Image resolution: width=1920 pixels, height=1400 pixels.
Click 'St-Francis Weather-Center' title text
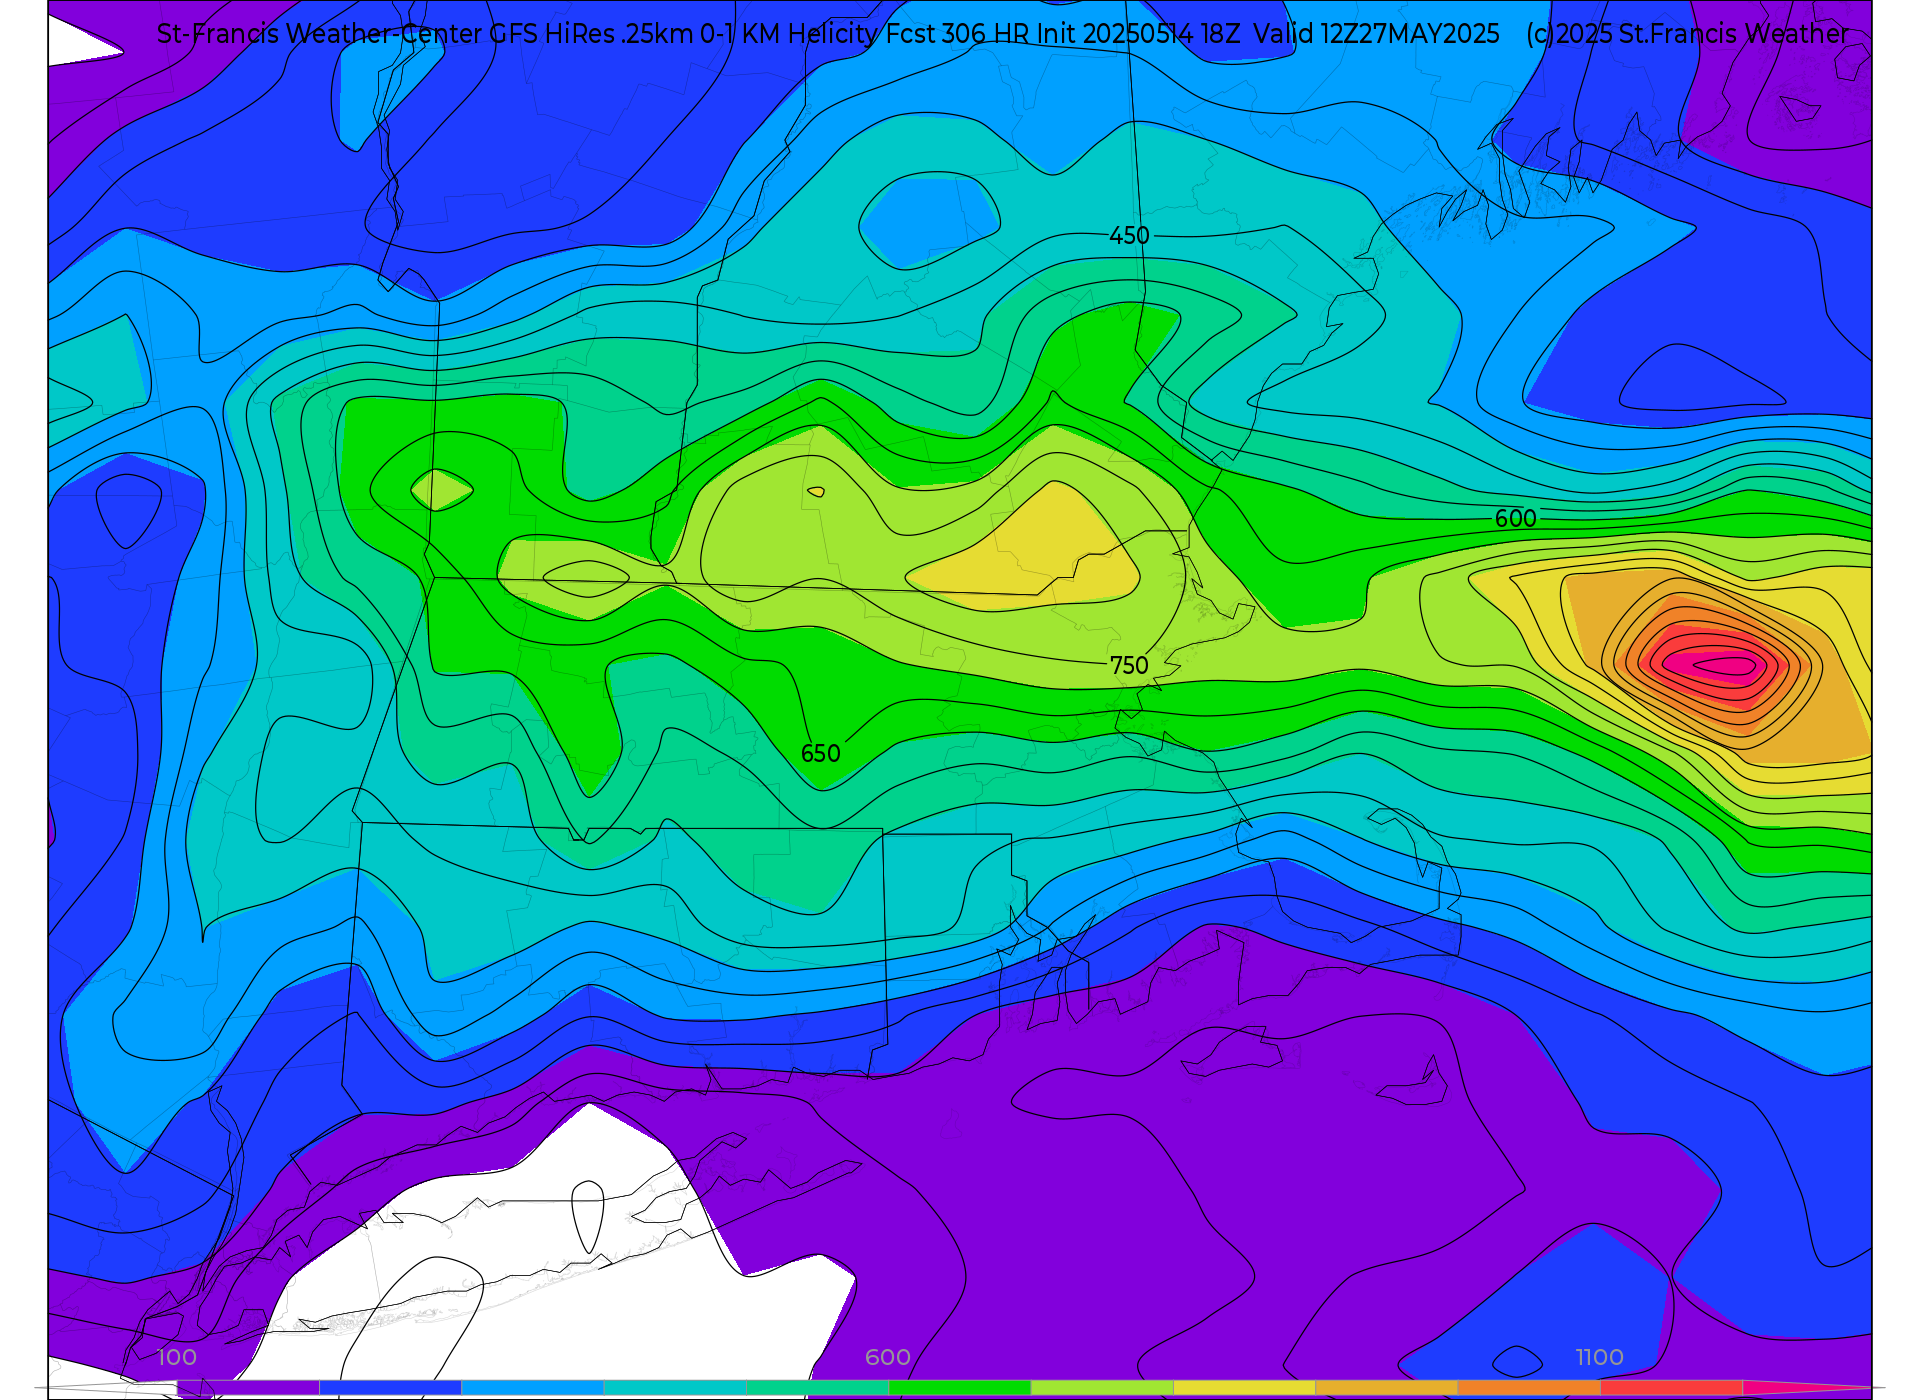coord(320,34)
